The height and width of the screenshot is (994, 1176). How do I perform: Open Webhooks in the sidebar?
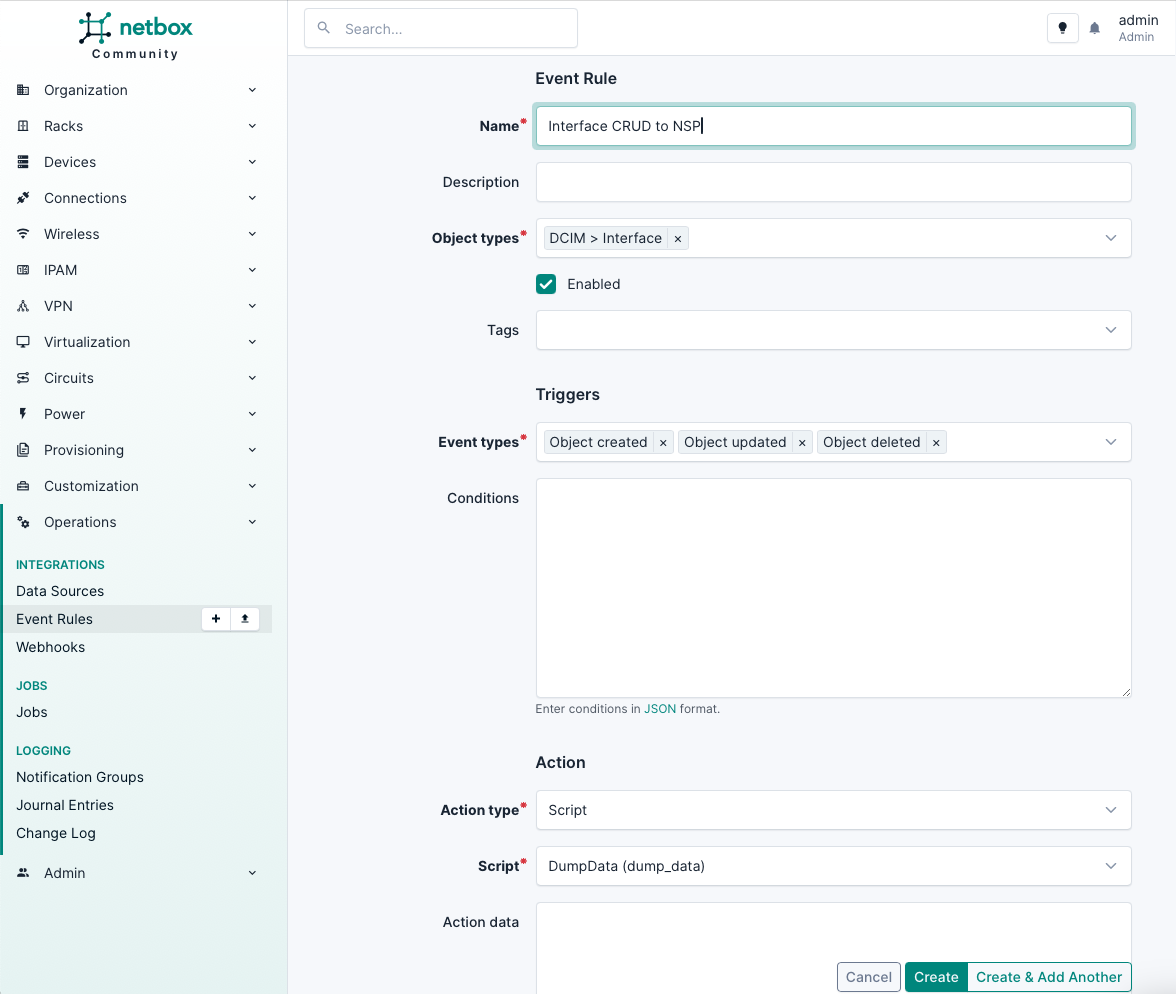coord(51,647)
